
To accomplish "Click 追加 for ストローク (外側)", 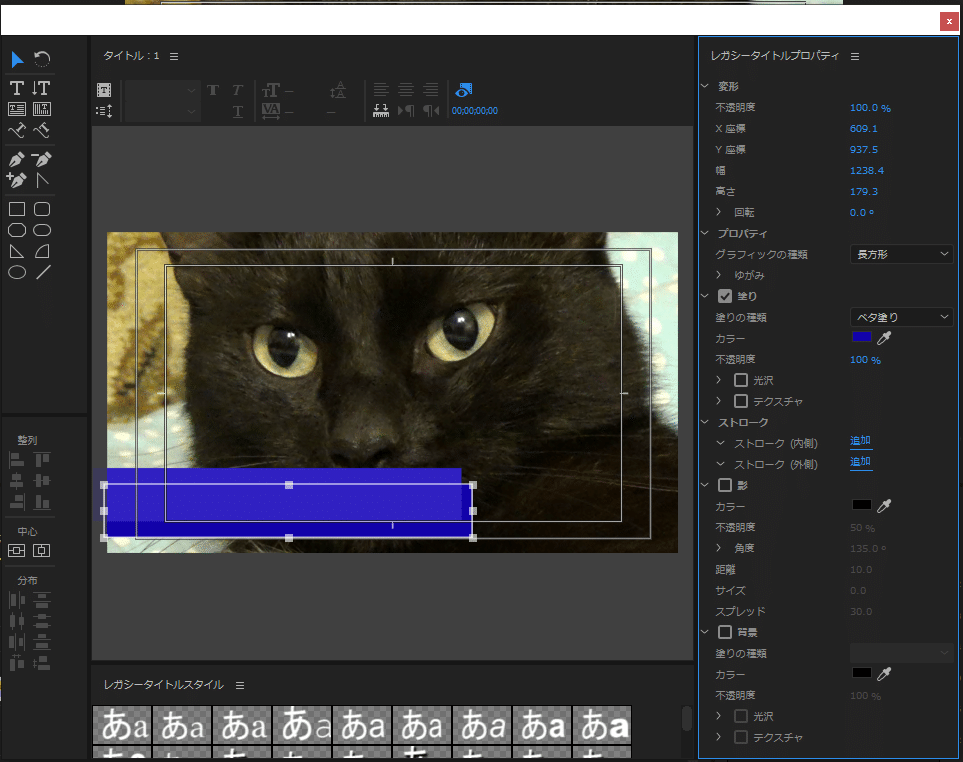I will 860,462.
